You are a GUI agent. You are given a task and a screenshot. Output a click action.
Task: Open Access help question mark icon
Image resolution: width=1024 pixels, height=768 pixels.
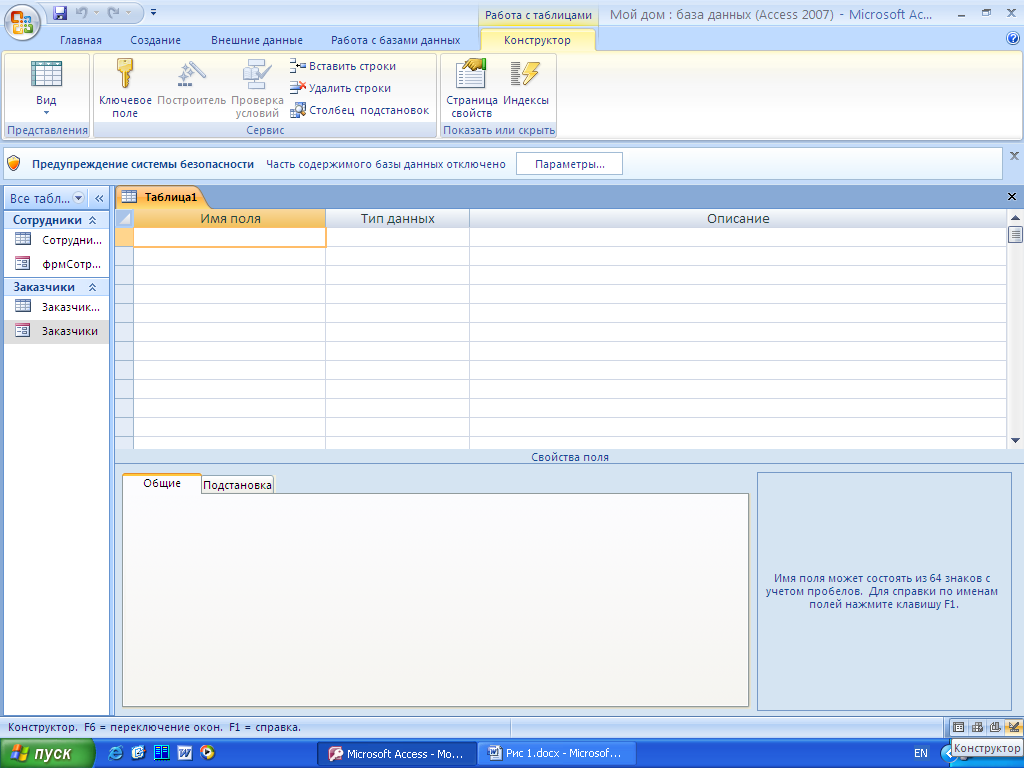pyautogui.click(x=1013, y=39)
